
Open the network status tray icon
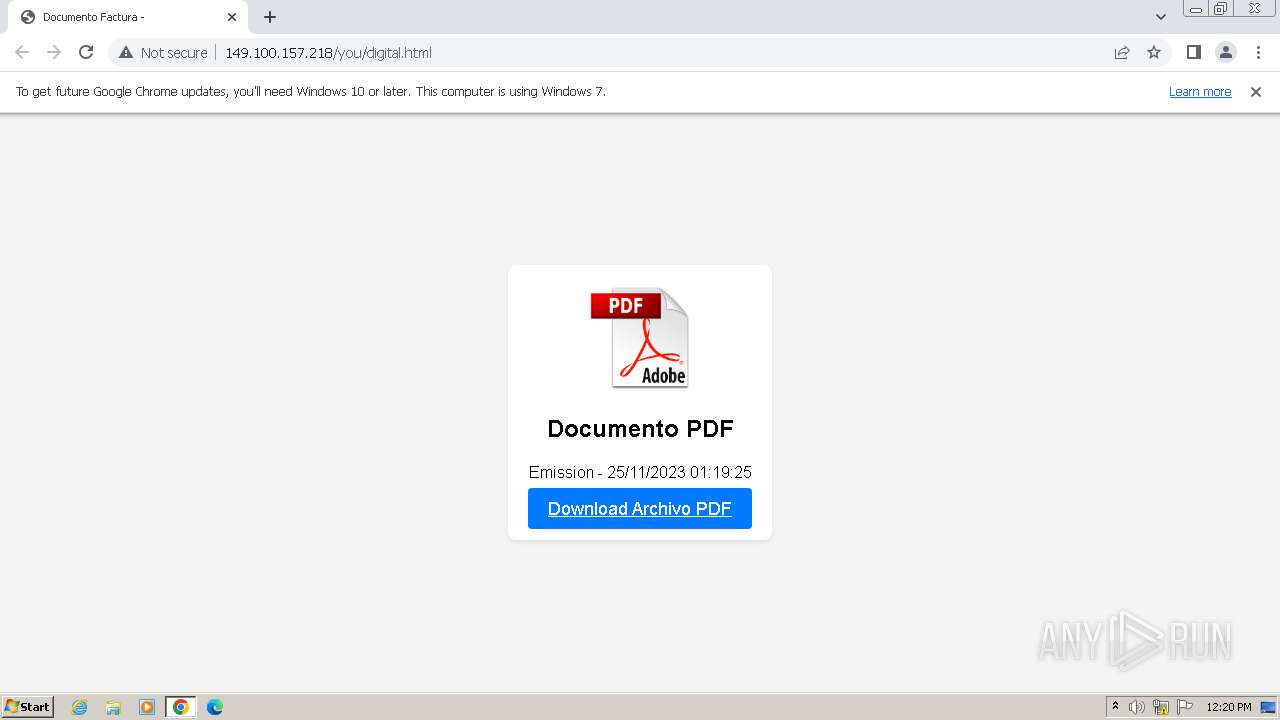(1161, 707)
